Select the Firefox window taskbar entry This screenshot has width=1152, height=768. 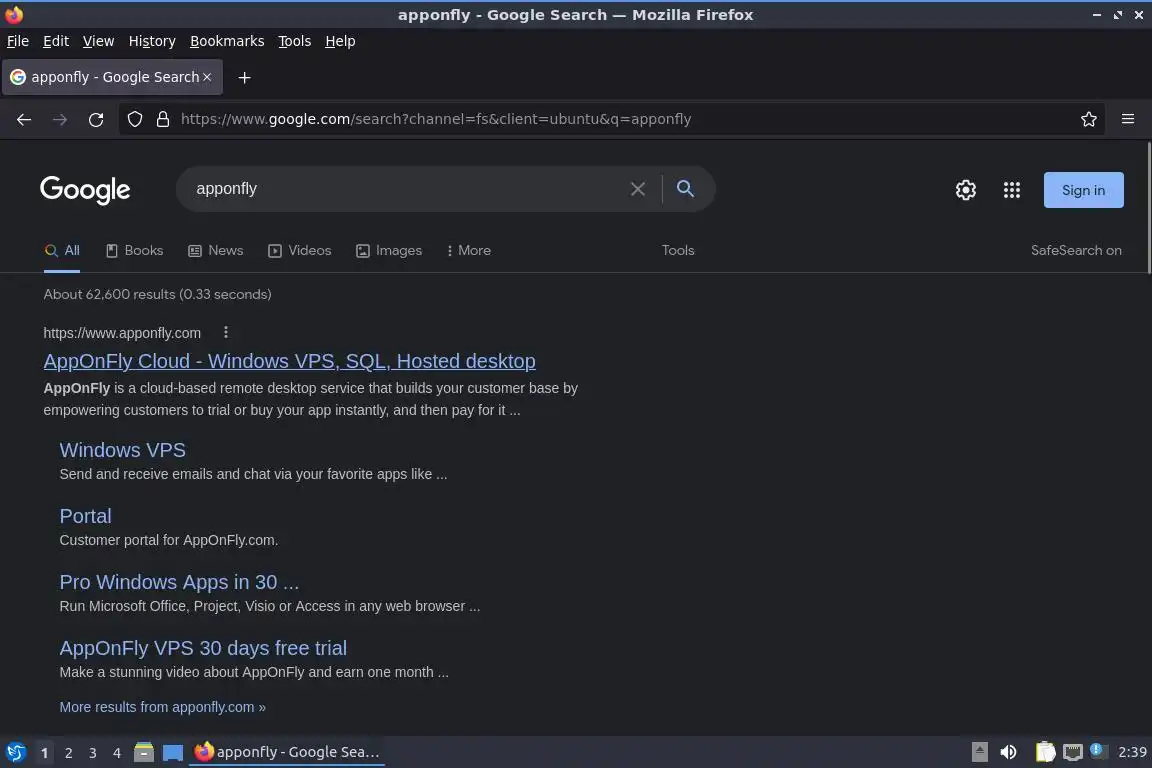tap(287, 752)
